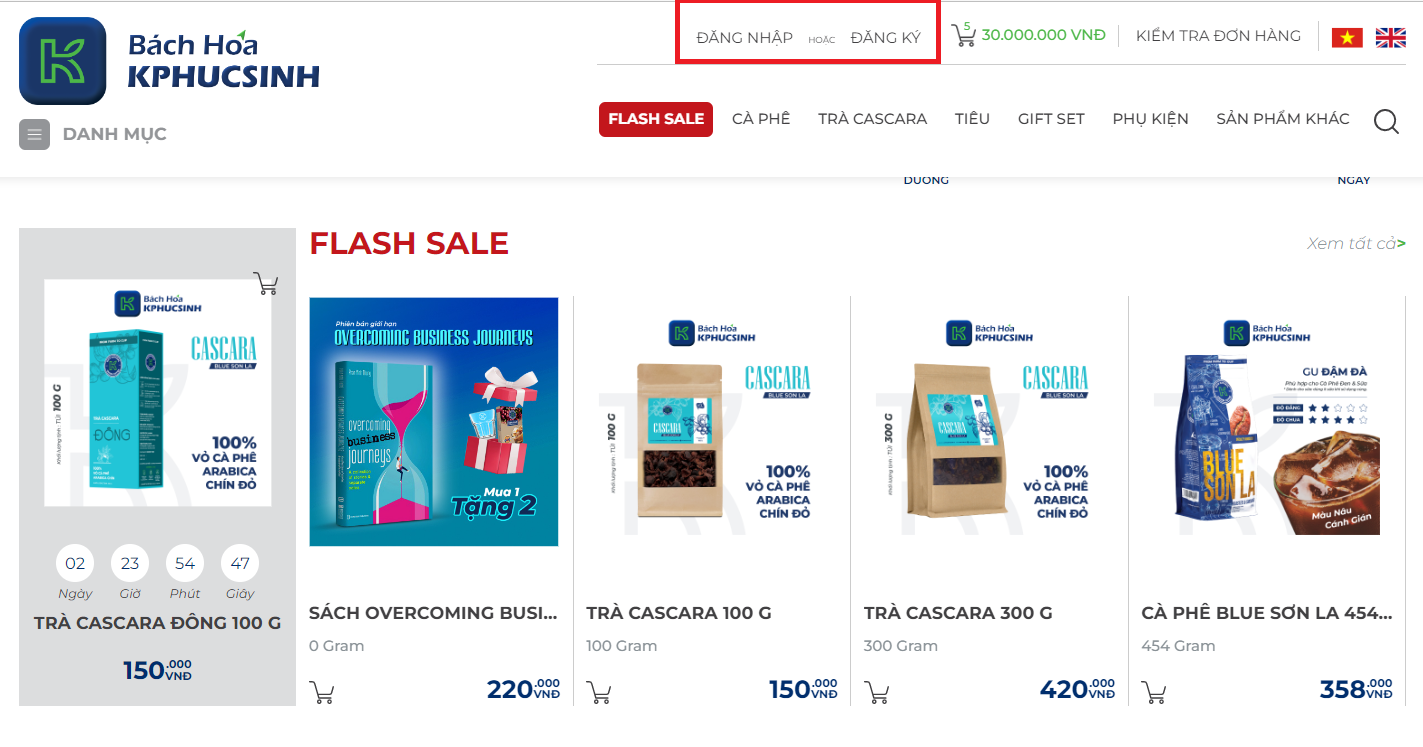The image size is (1423, 747).
Task: Add Sách Overcoming Business to cart icon
Action: (x=322, y=692)
